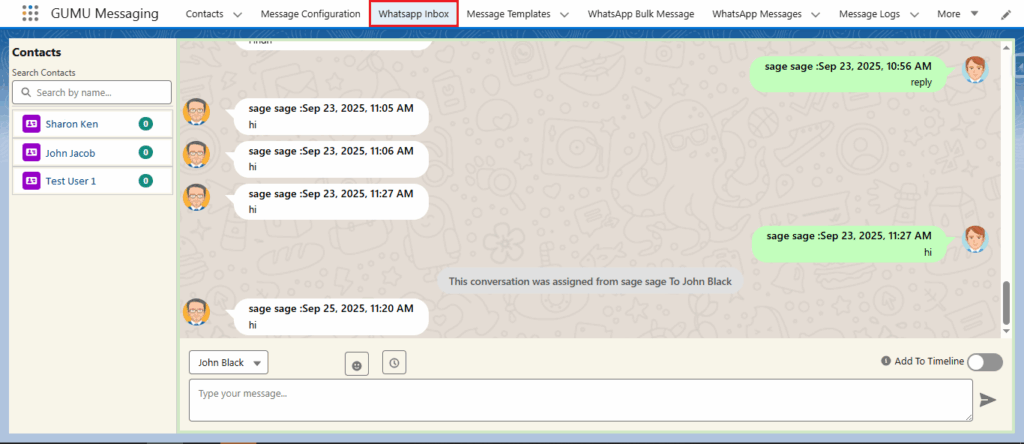Click the Type your message text box
This screenshot has height=444, width=1024.
coord(580,400)
